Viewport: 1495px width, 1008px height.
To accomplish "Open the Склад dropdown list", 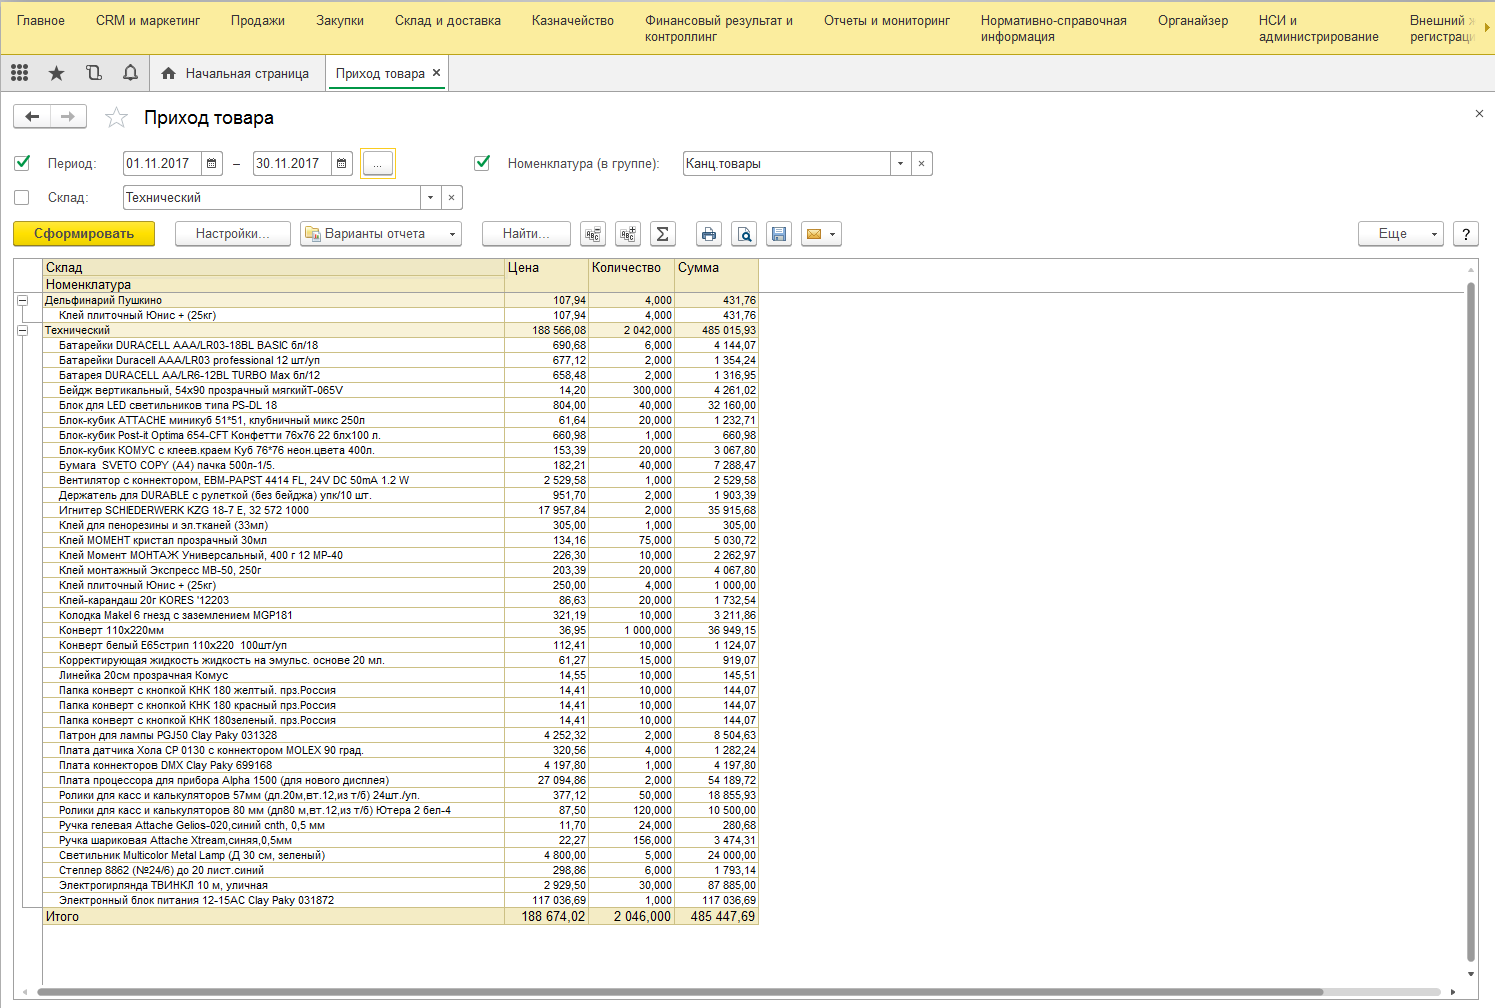I will coord(431,197).
